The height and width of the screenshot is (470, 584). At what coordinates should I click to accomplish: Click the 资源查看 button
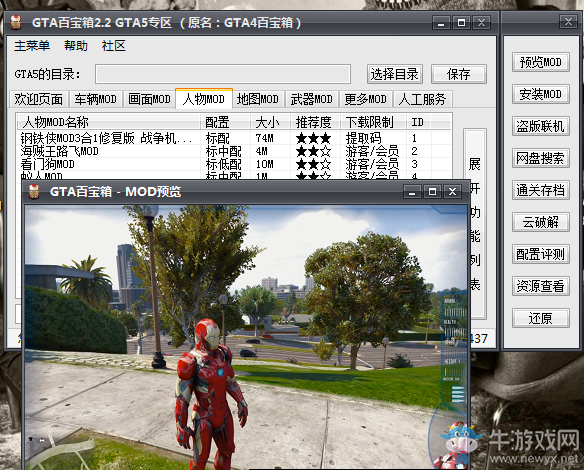[x=541, y=286]
